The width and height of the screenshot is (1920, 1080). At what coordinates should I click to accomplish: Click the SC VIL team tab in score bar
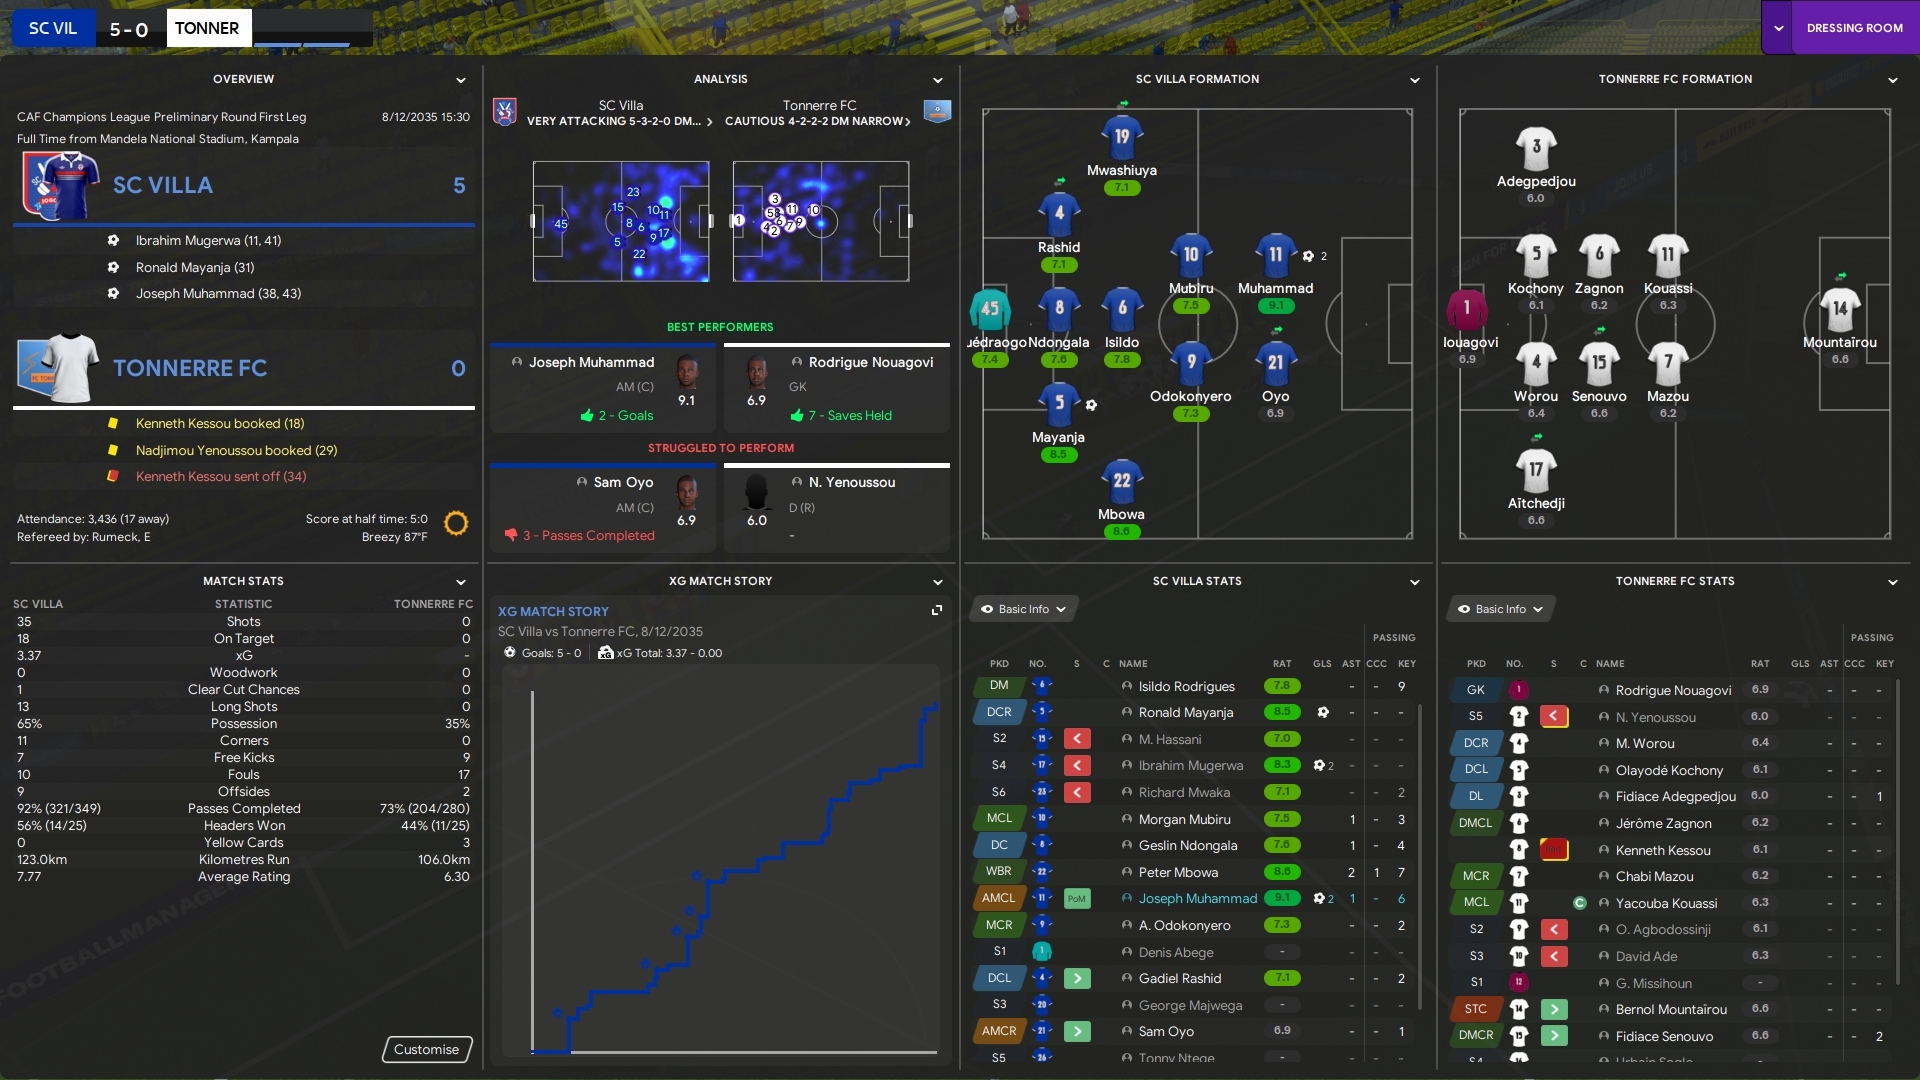click(x=52, y=28)
